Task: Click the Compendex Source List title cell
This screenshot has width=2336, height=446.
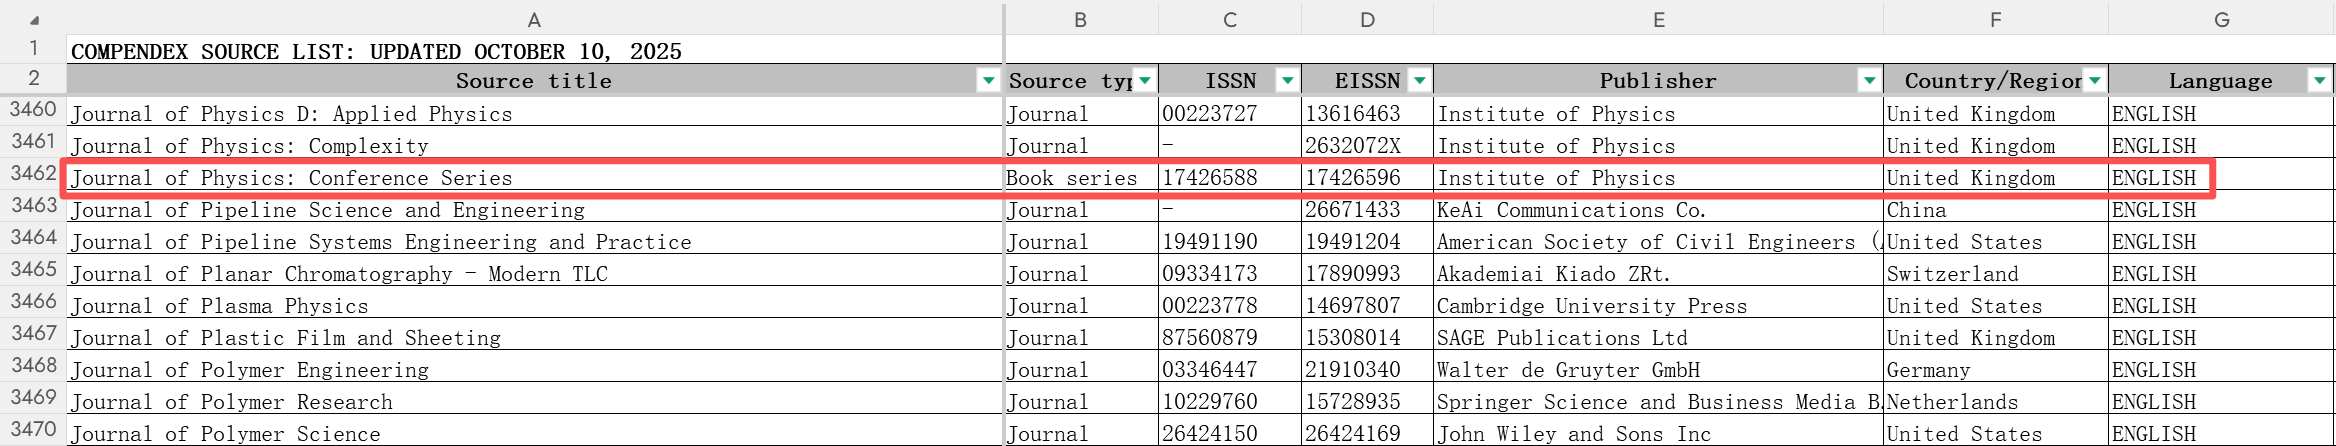Action: (376, 52)
